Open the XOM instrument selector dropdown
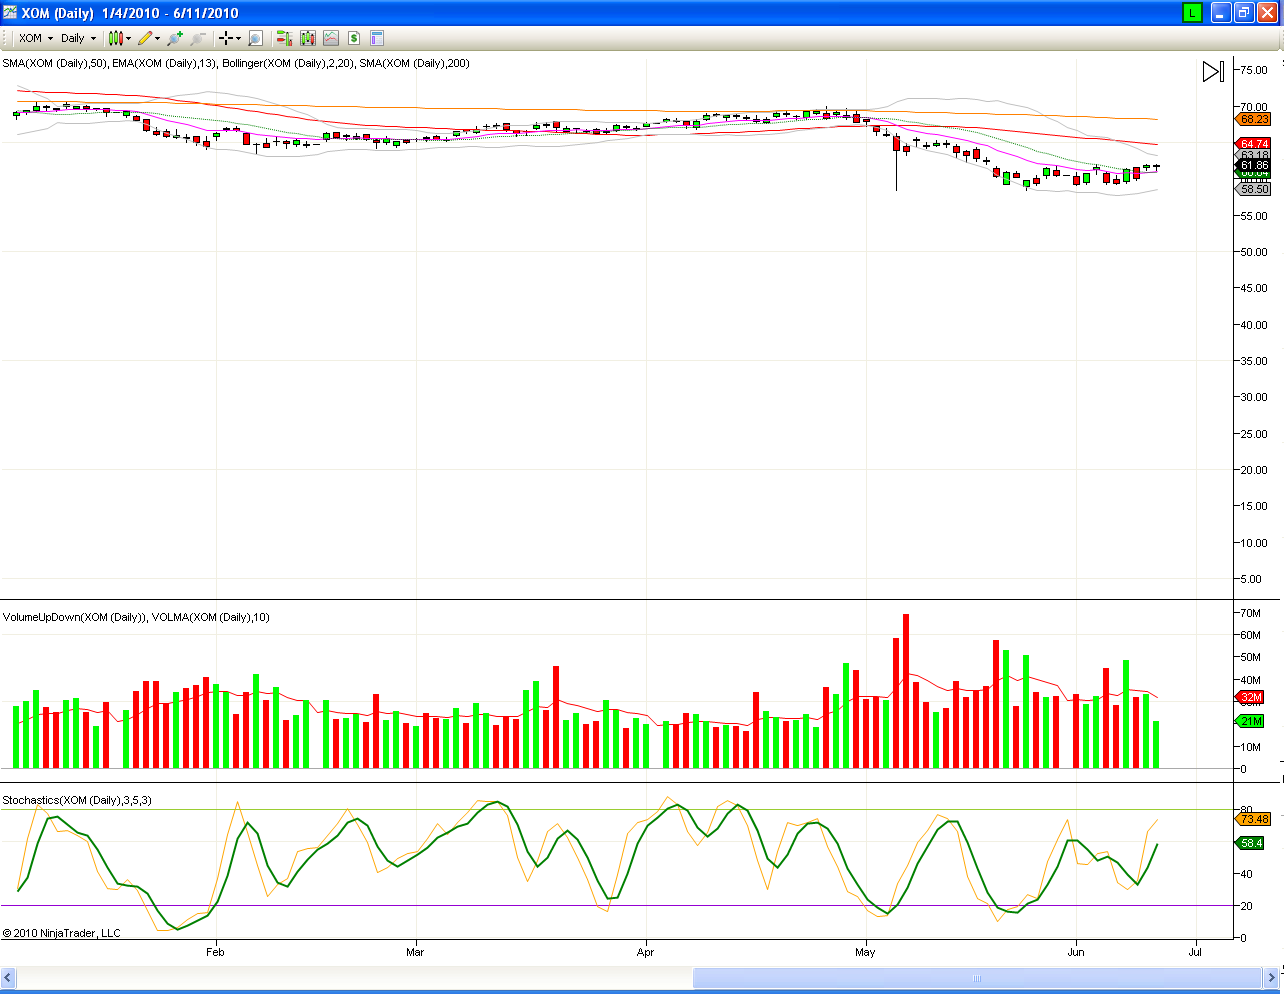 (x=36, y=38)
